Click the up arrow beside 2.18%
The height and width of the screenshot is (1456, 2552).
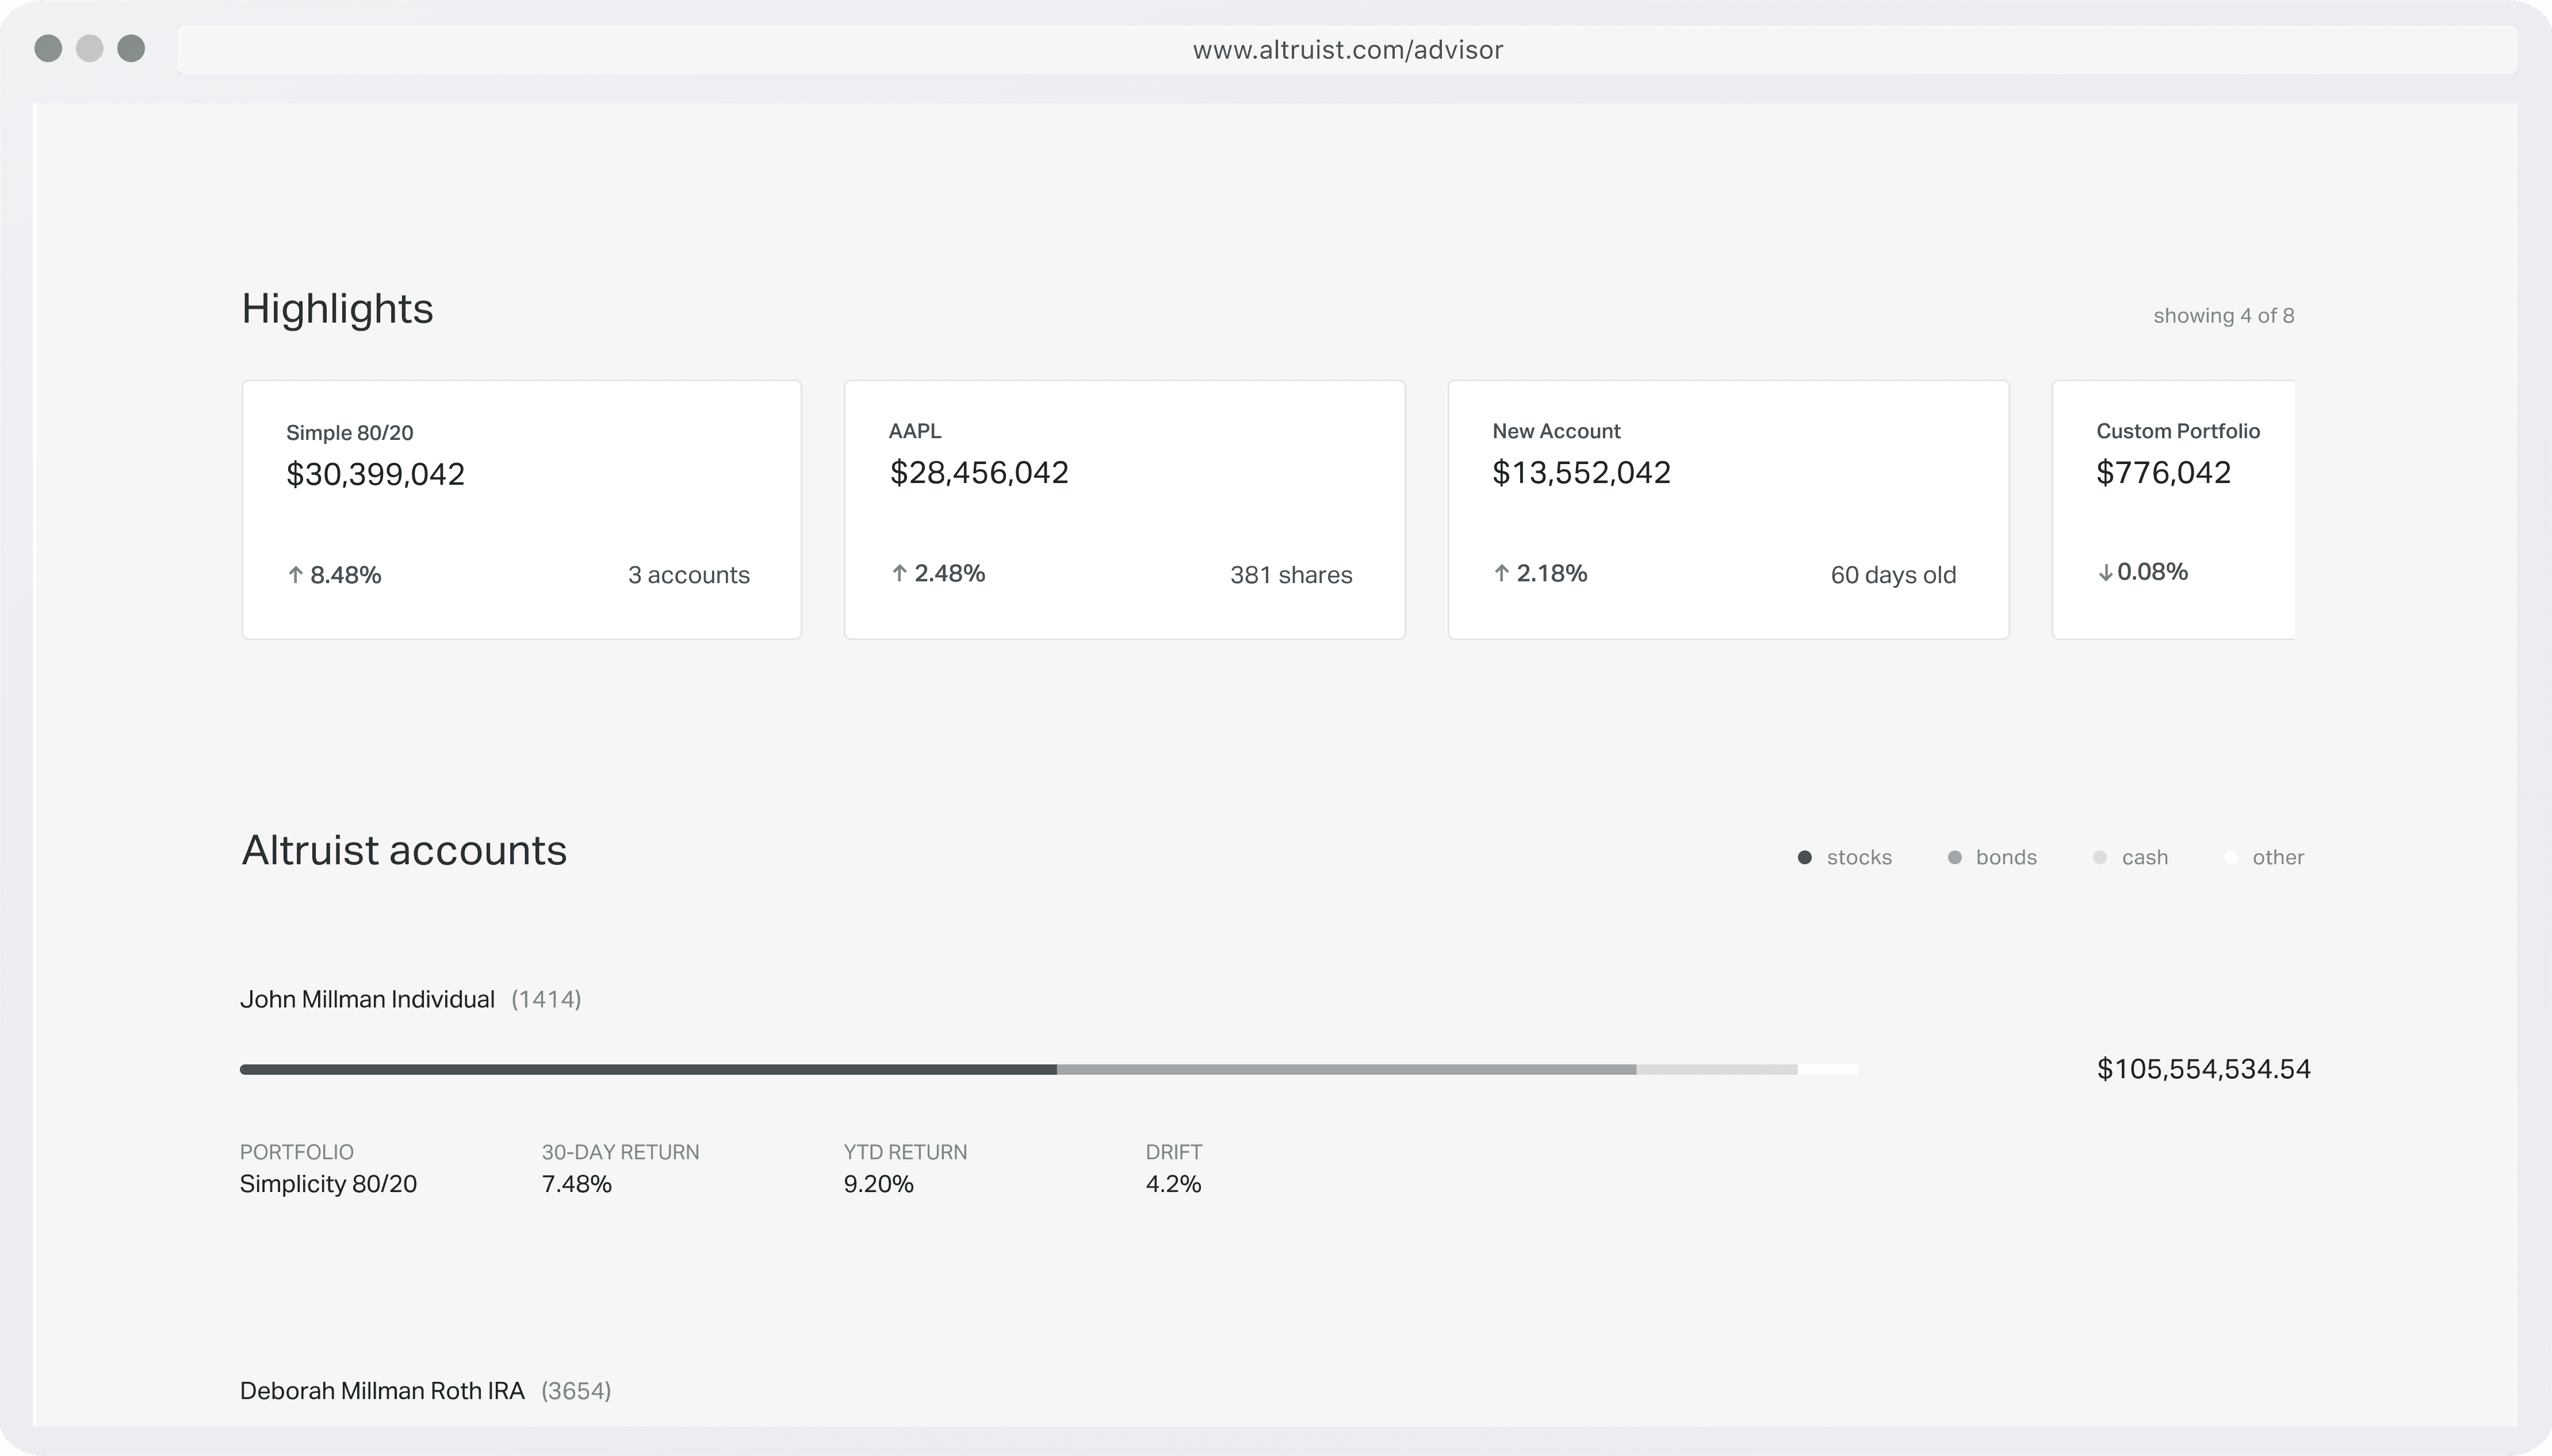[1501, 573]
